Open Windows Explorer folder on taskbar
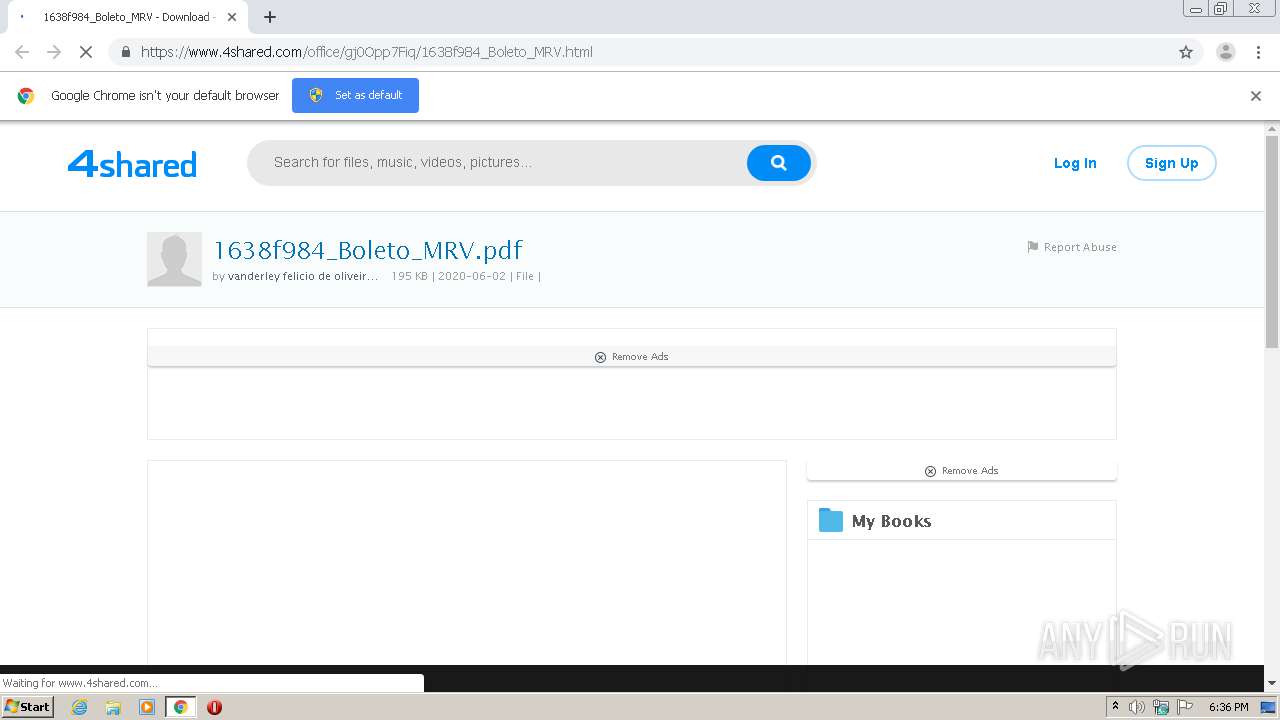 coord(113,707)
